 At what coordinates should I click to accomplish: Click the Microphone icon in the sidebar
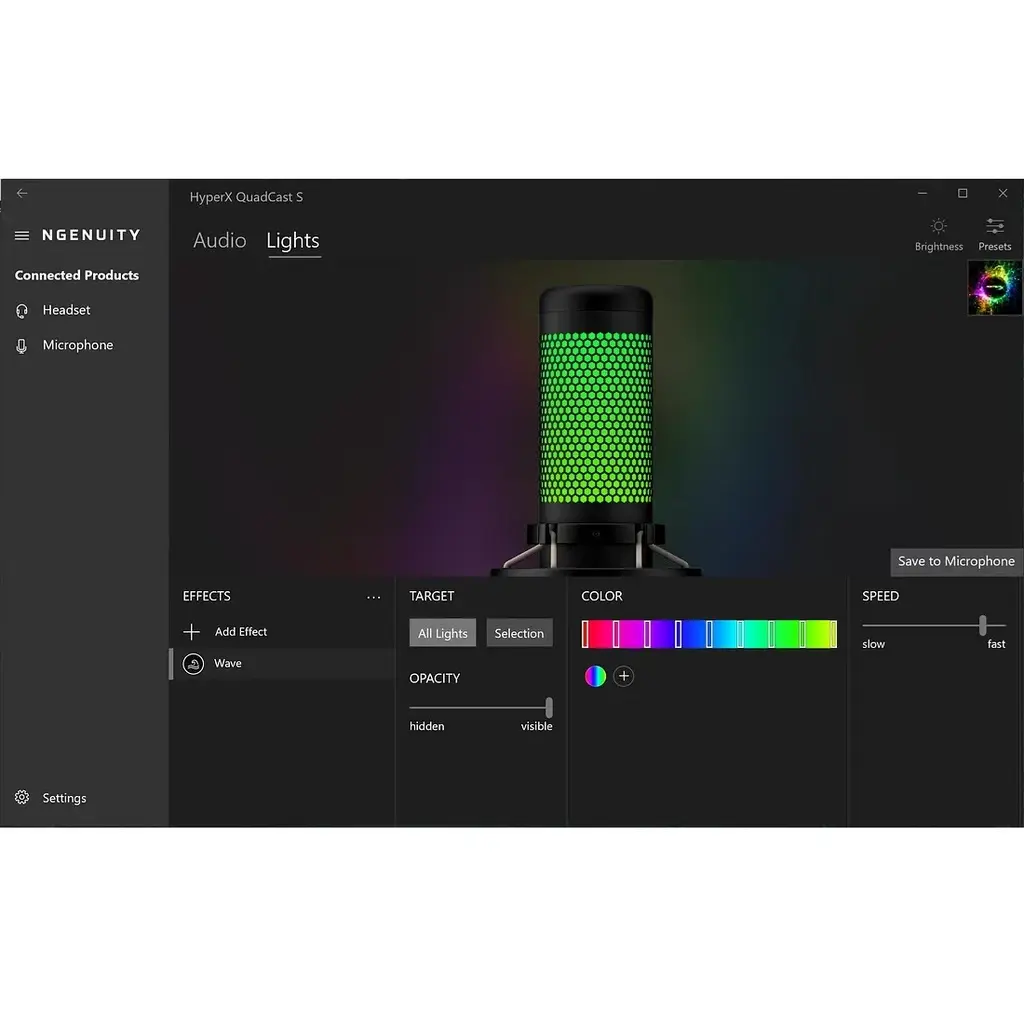coord(22,344)
